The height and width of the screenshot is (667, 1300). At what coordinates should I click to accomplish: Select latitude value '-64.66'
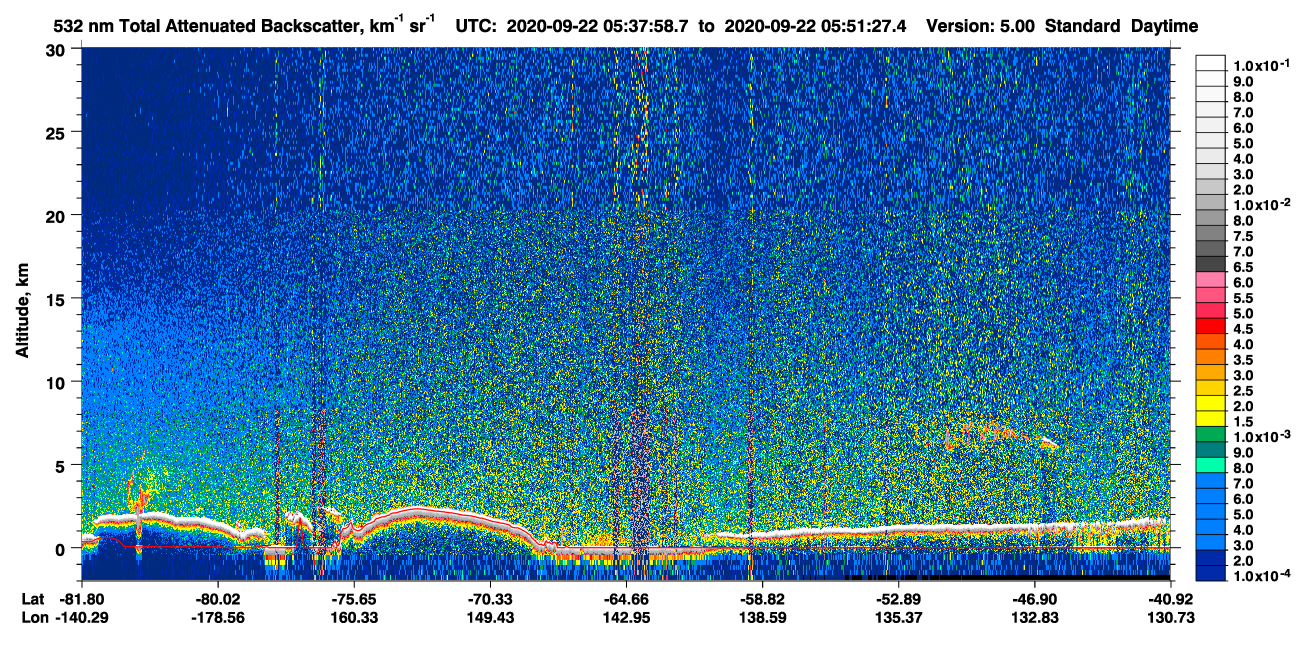coord(627,599)
